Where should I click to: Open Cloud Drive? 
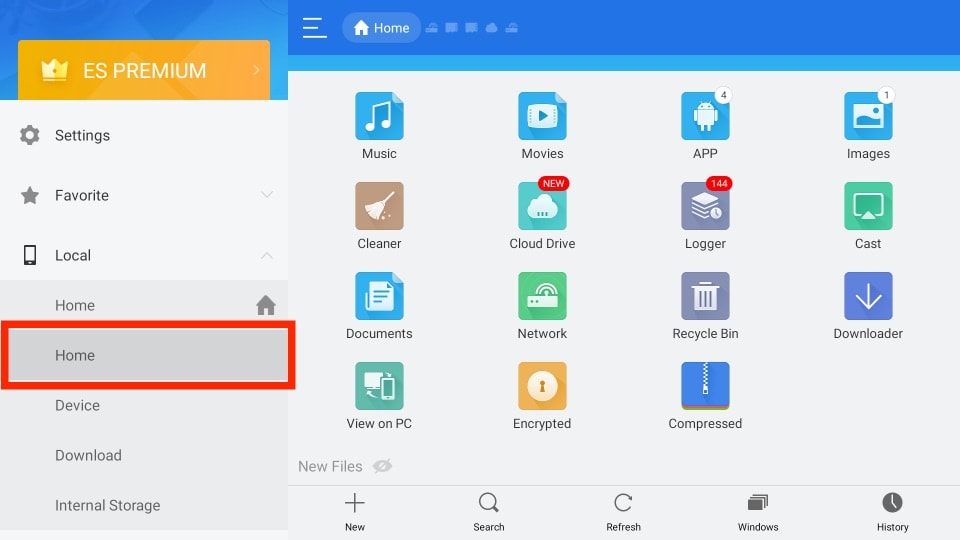pos(542,206)
